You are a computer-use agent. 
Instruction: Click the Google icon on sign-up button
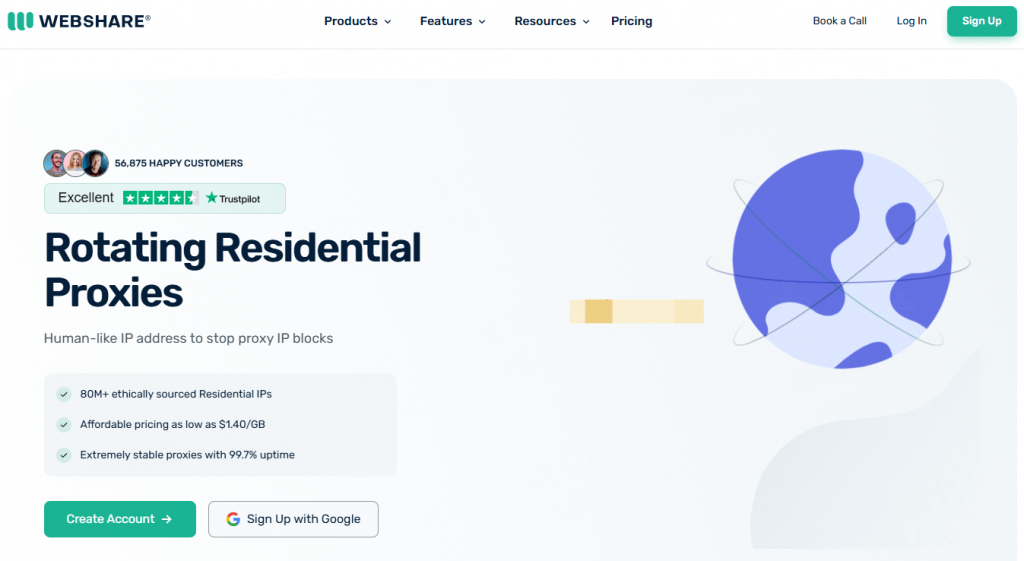233,519
